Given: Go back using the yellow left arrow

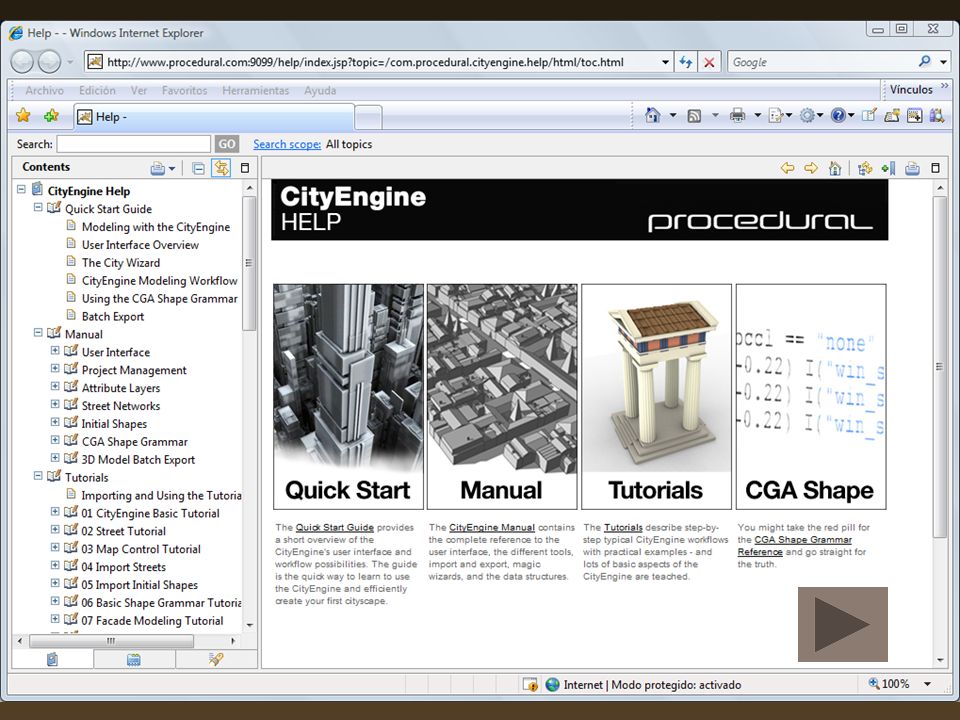Looking at the screenshot, I should pos(788,168).
